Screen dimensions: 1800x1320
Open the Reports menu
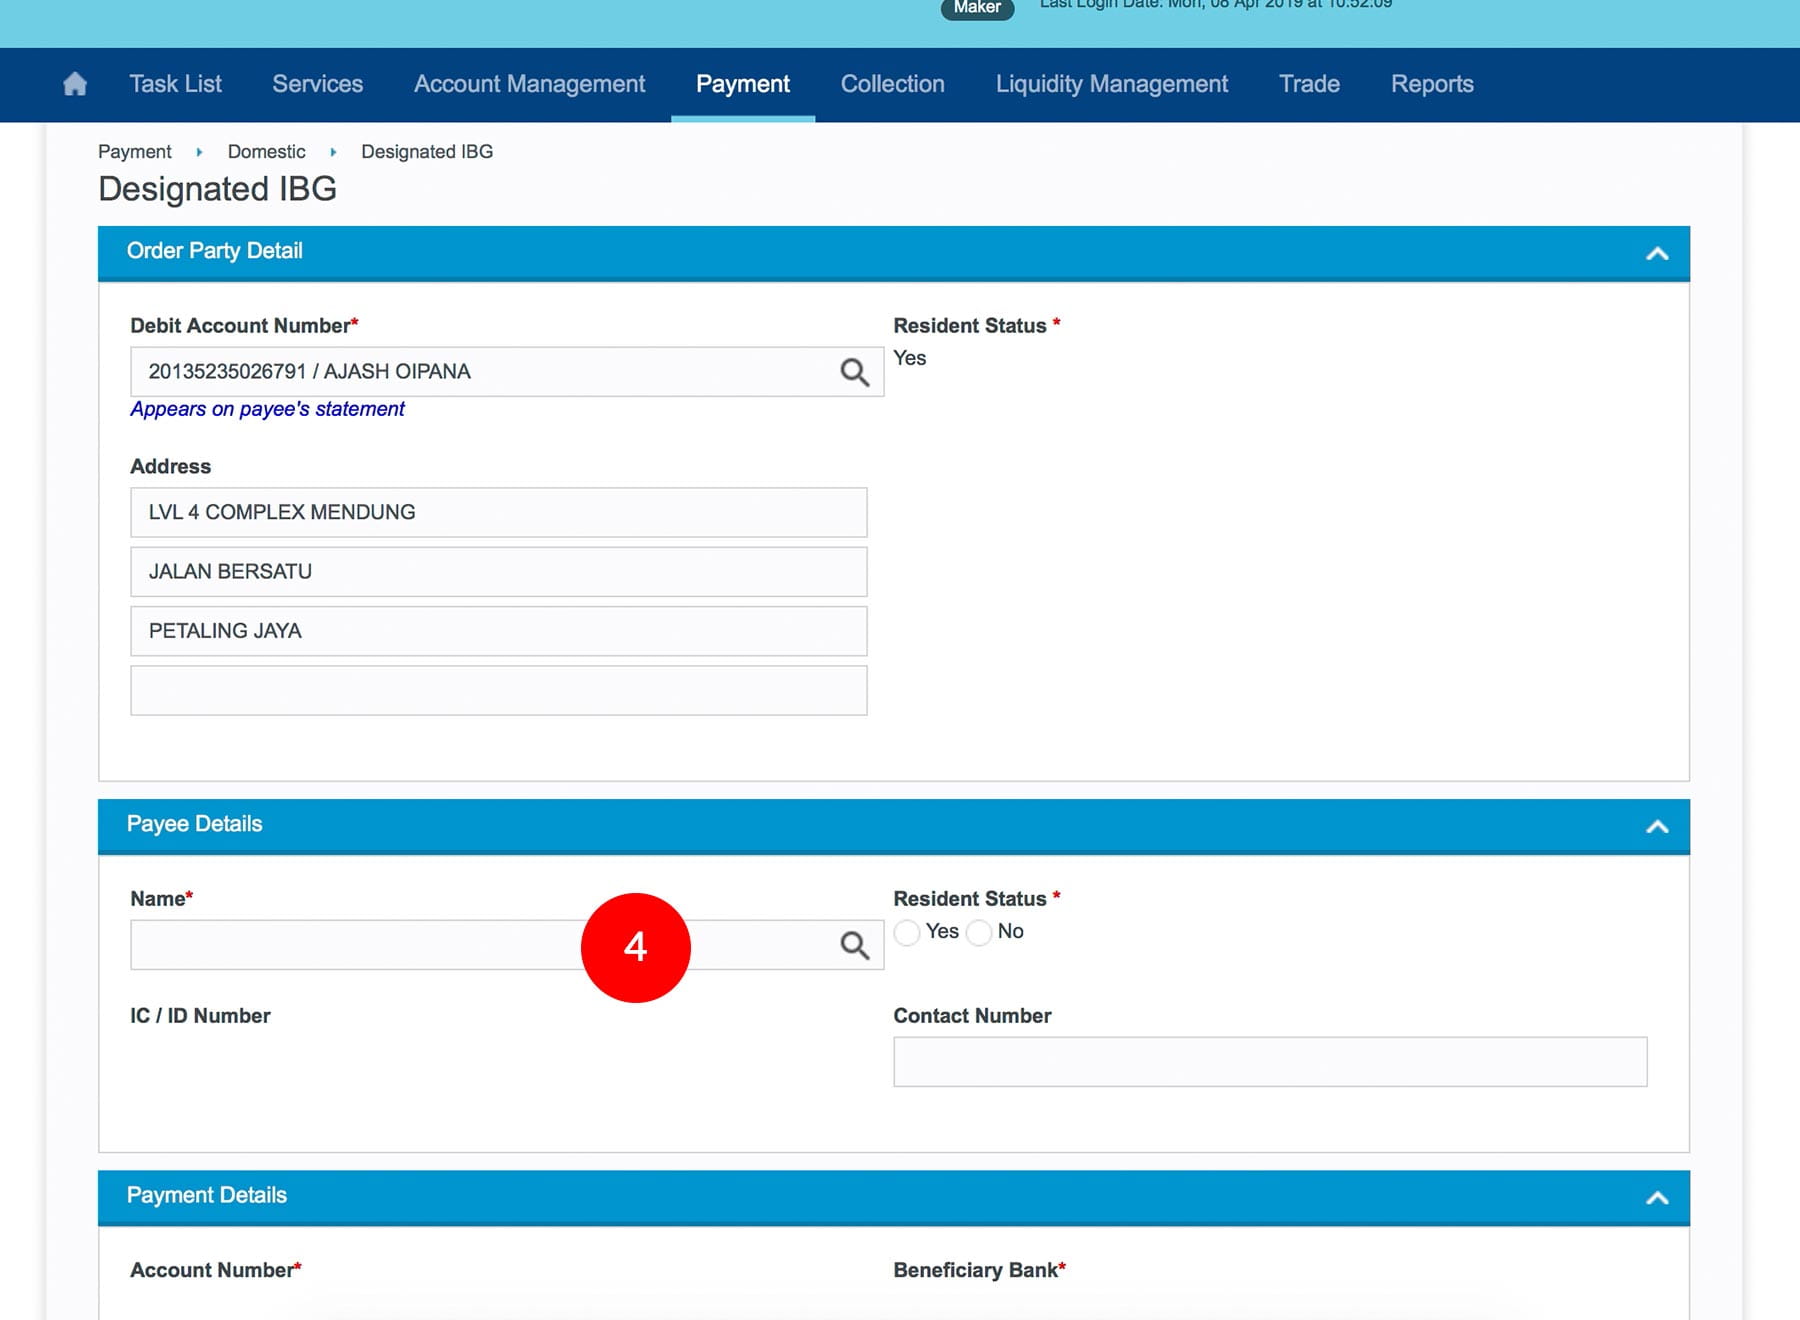[x=1431, y=84]
